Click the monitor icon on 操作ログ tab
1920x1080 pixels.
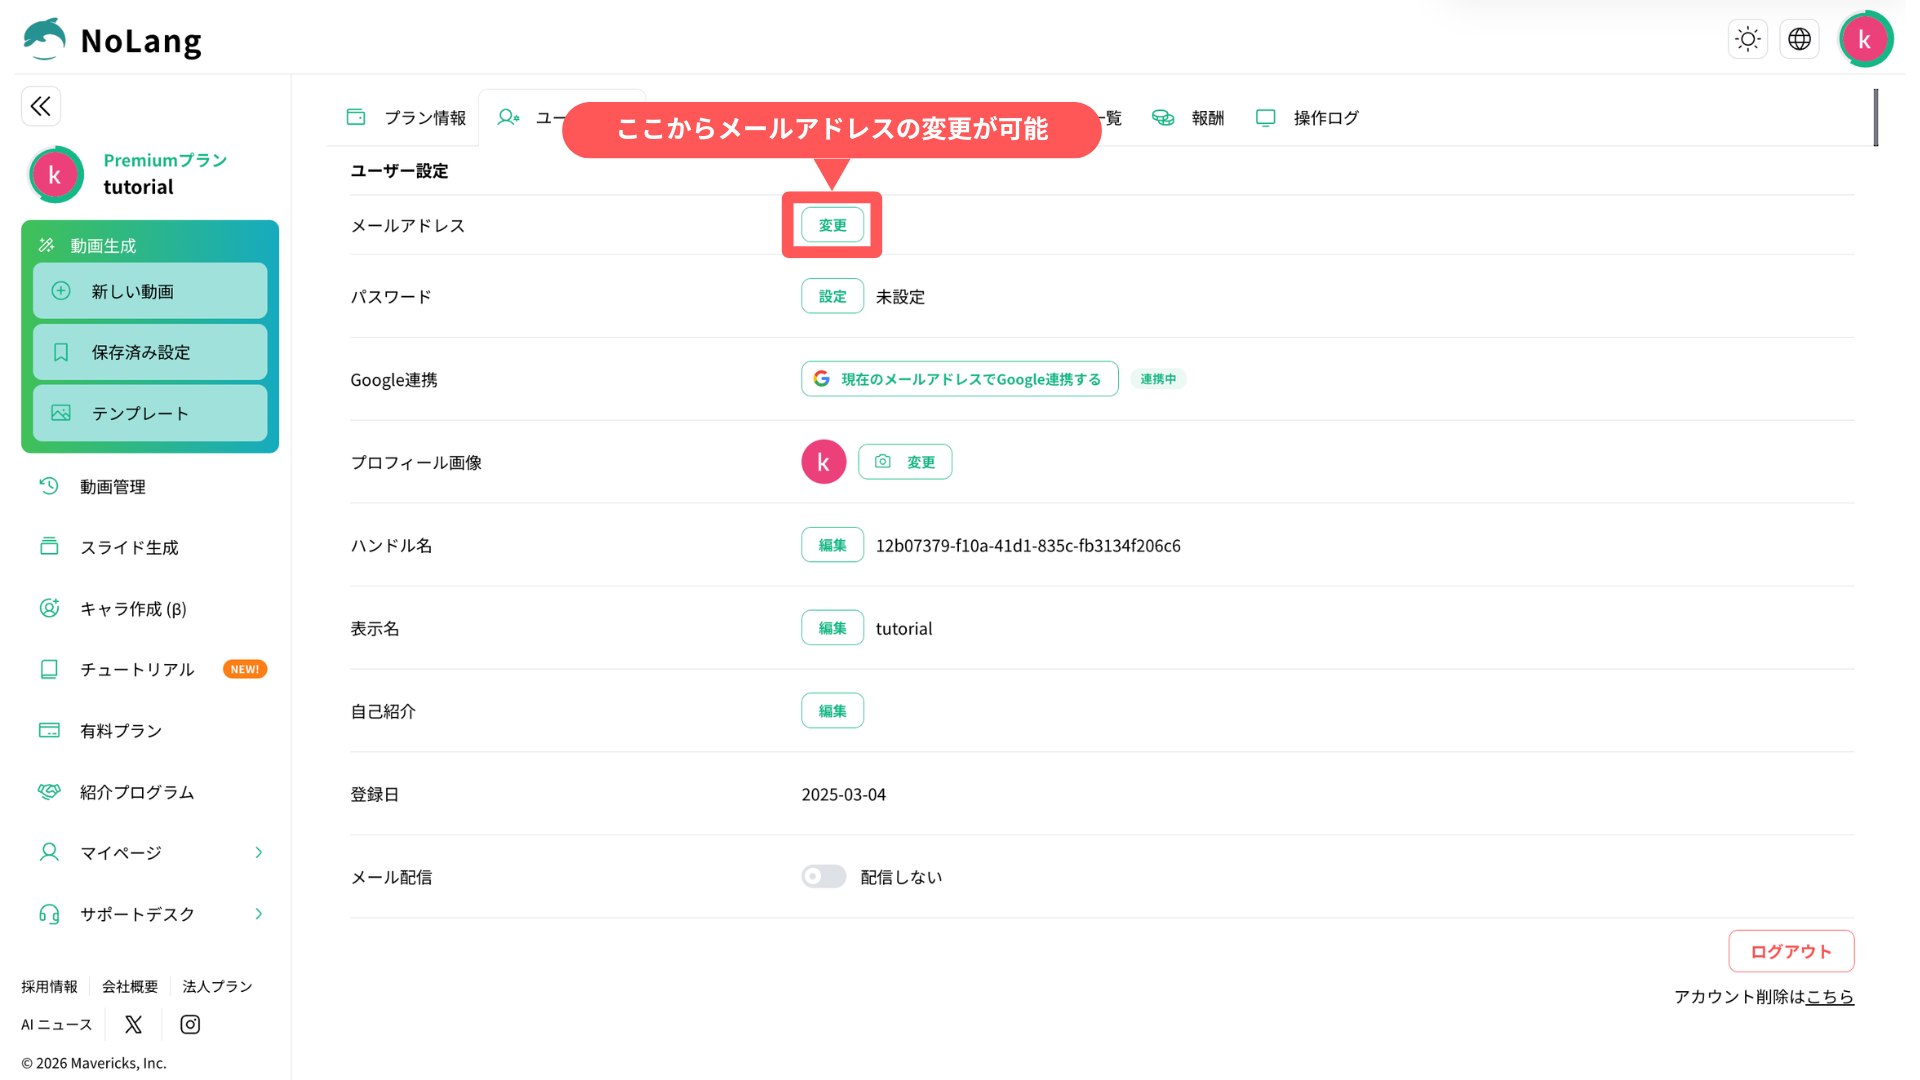(x=1265, y=118)
